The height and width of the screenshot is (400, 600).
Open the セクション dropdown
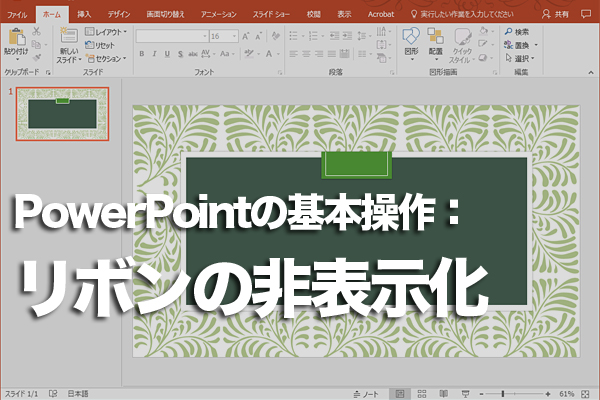pyautogui.click(x=106, y=59)
